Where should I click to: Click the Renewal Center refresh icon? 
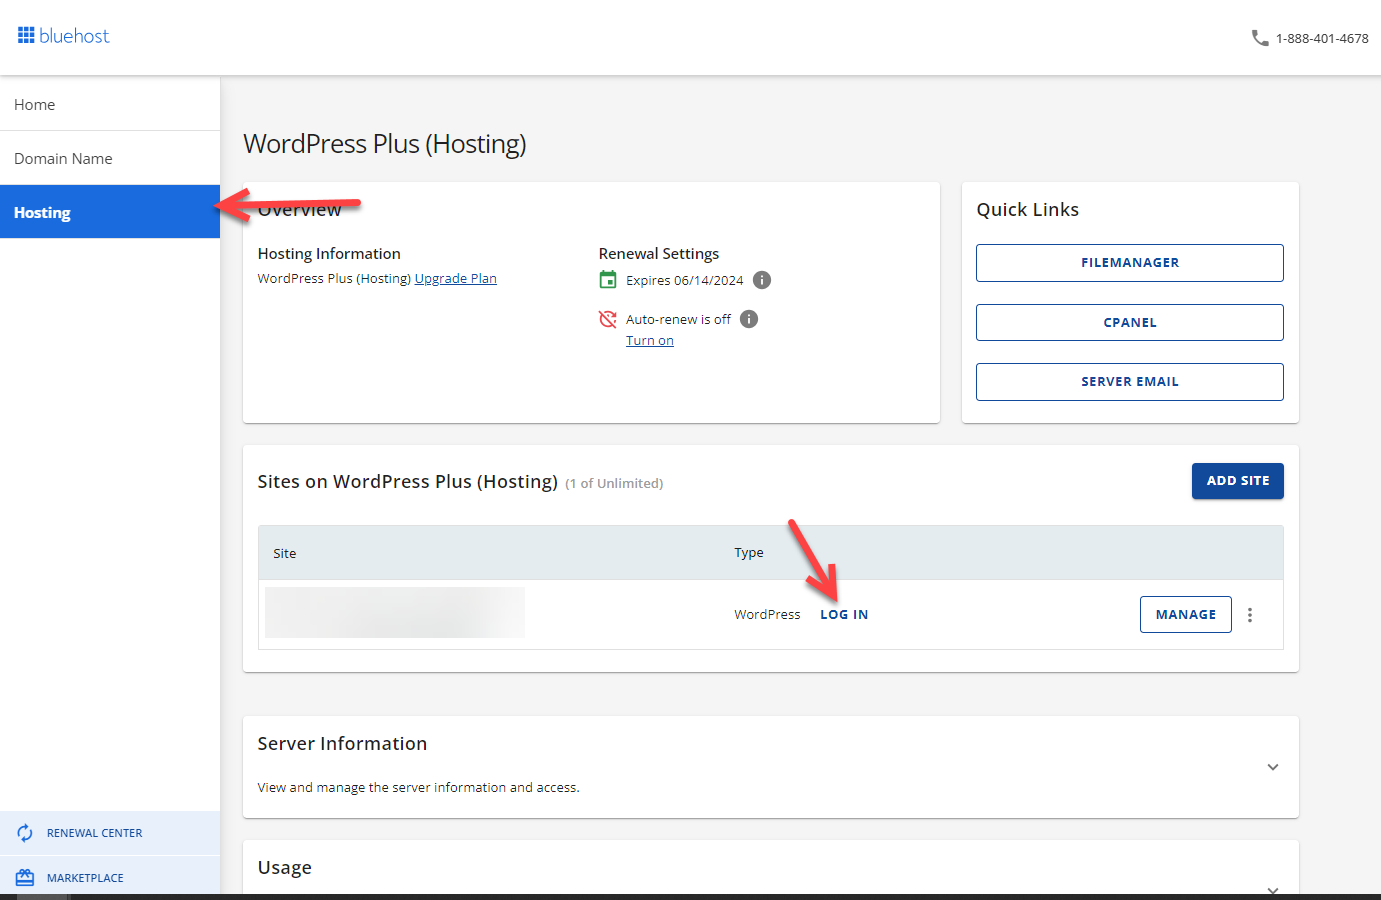click(25, 833)
